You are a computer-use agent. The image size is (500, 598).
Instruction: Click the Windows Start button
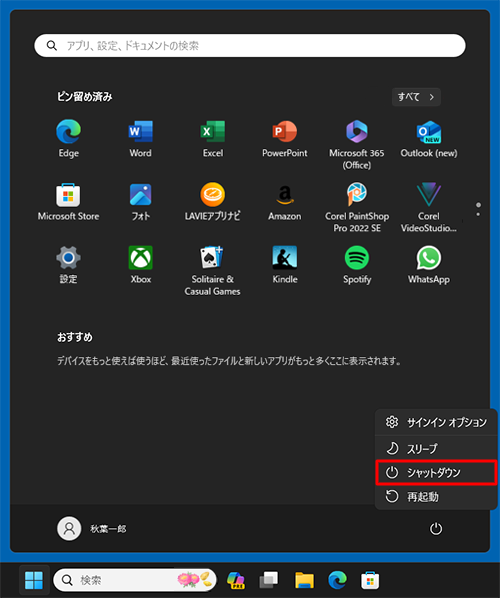click(x=34, y=580)
